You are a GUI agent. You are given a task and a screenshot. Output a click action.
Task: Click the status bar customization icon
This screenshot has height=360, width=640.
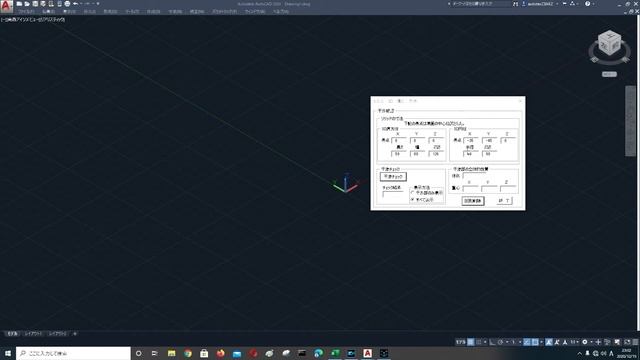coord(635,342)
